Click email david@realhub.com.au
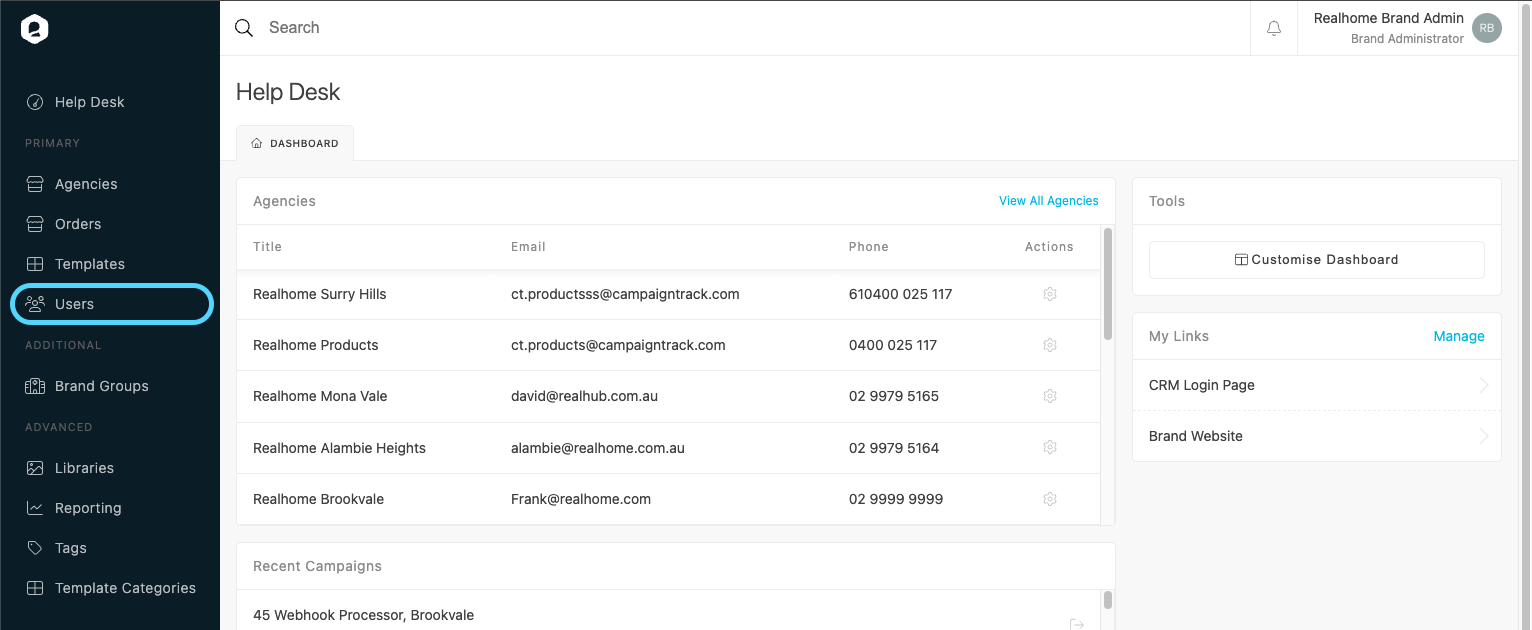1532x630 pixels. click(584, 396)
